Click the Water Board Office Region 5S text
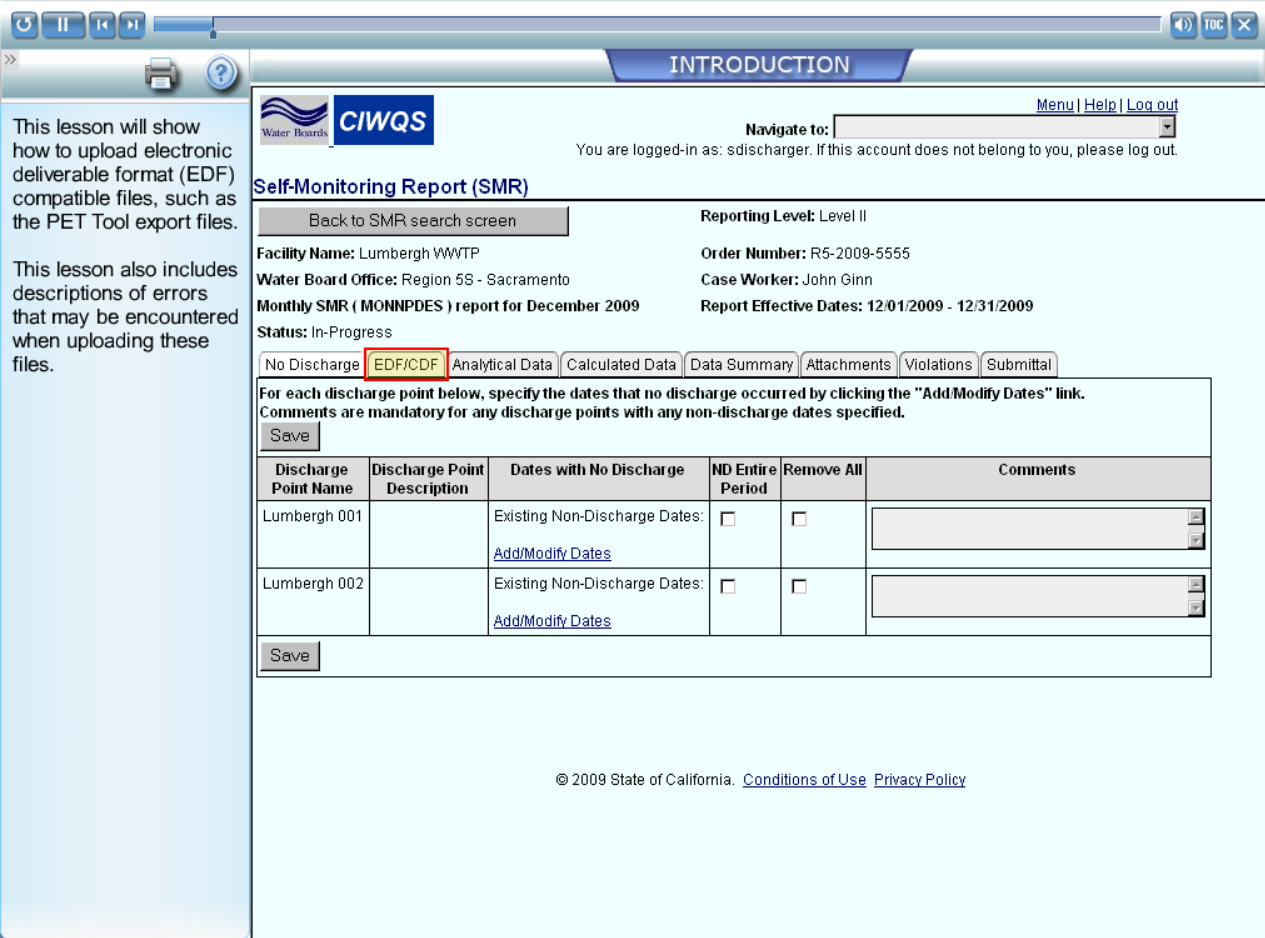Screen dimensions: 1265x938 pos(413,280)
